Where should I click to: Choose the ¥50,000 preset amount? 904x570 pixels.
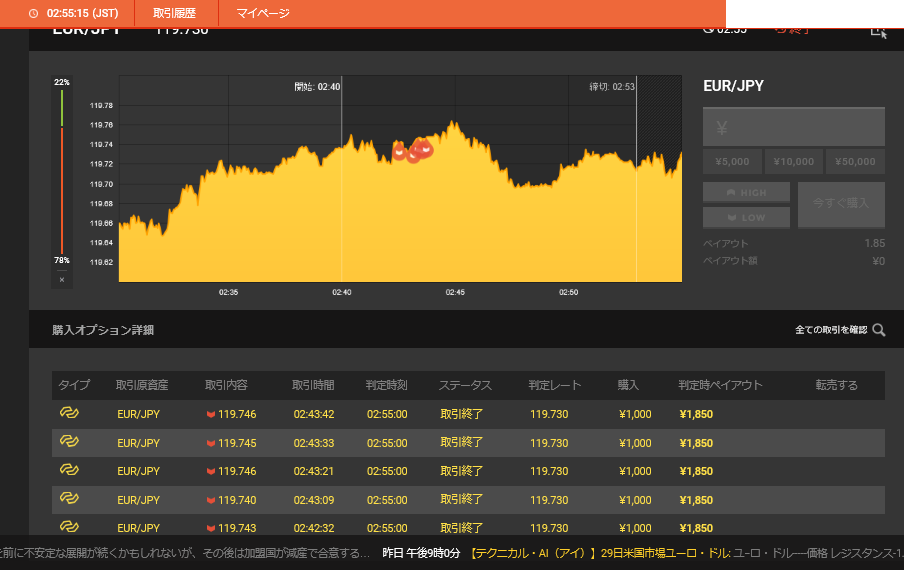(x=855, y=161)
